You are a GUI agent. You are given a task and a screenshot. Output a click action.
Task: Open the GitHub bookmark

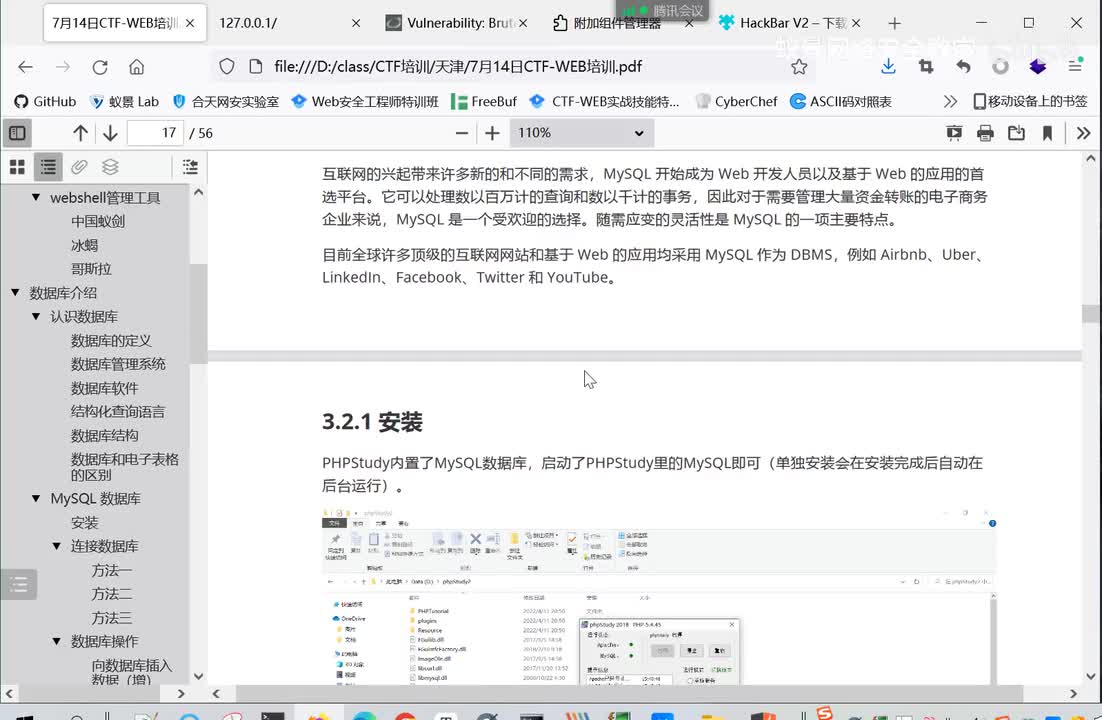tap(45, 101)
